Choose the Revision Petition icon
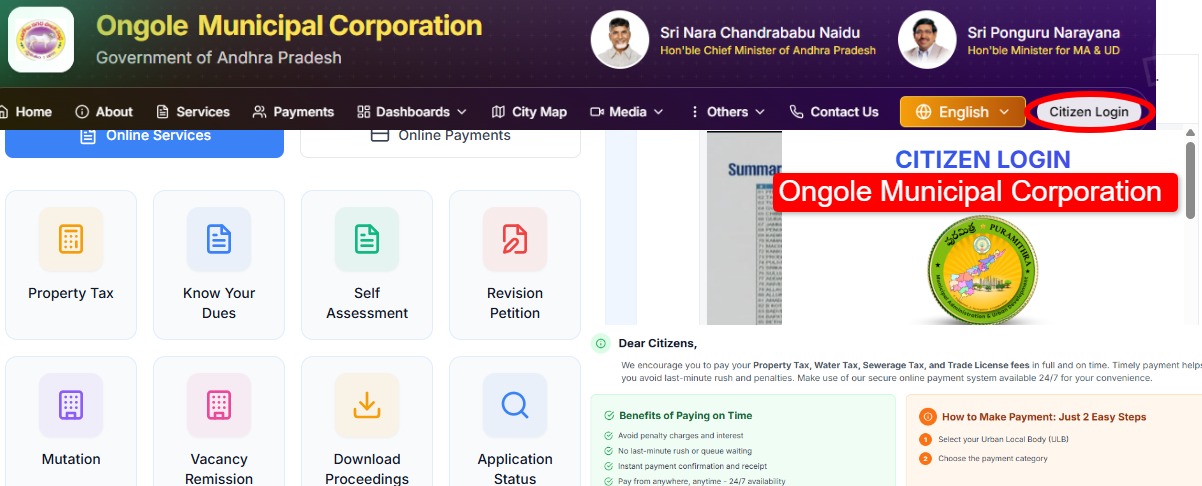This screenshot has height=486, width=1202. [515, 239]
